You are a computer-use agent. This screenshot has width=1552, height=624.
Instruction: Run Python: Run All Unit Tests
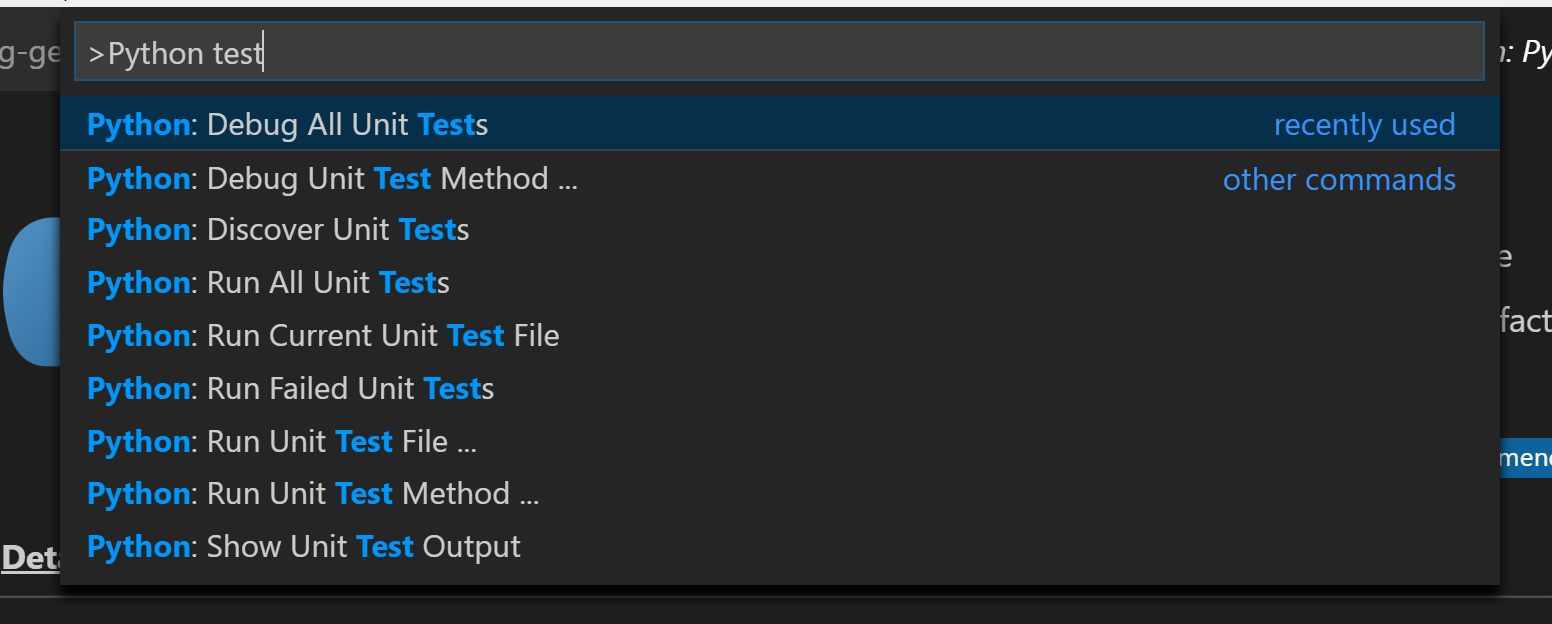click(x=265, y=282)
